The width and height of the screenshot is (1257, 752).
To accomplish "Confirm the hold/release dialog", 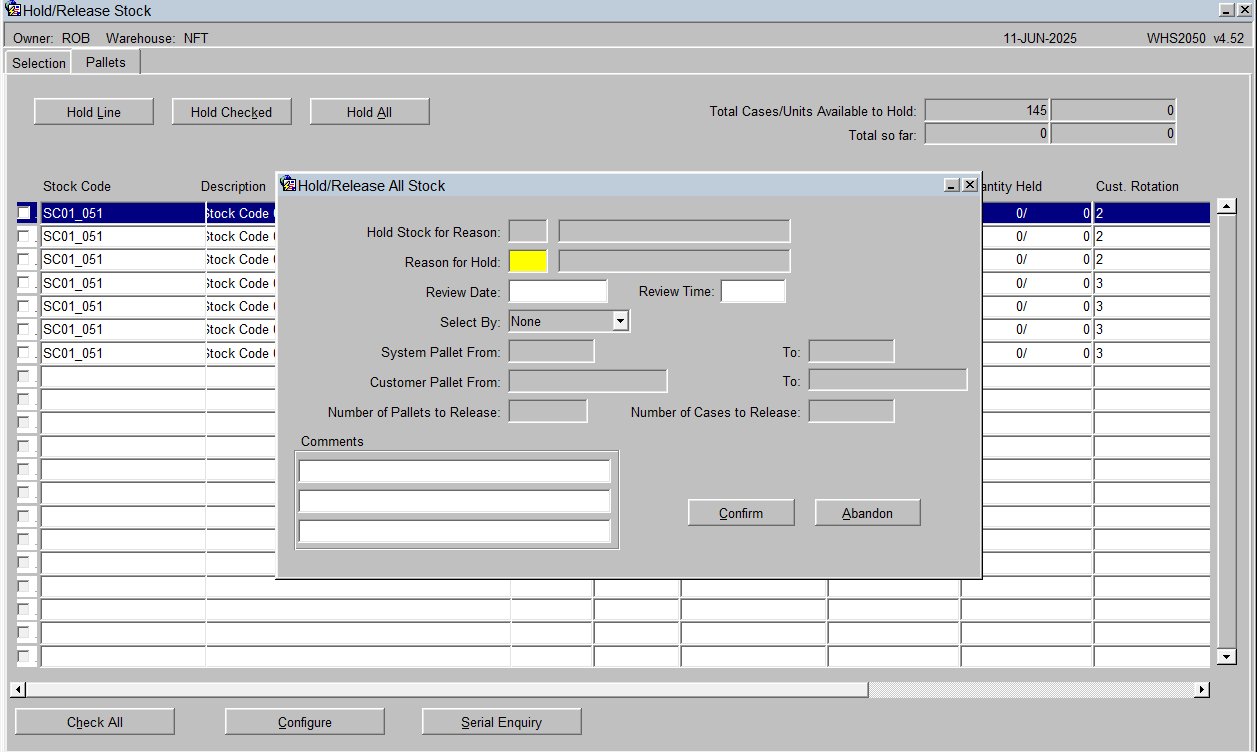I will 741,513.
